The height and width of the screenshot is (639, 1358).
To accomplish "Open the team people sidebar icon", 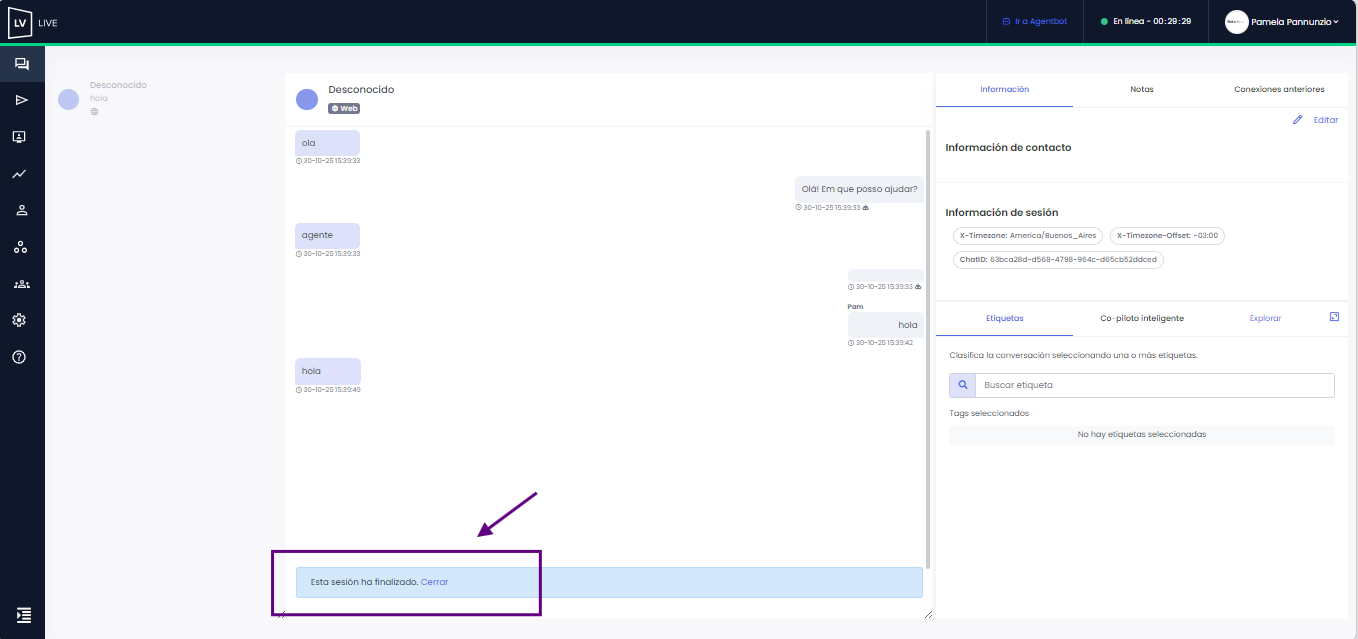I will click(21, 284).
